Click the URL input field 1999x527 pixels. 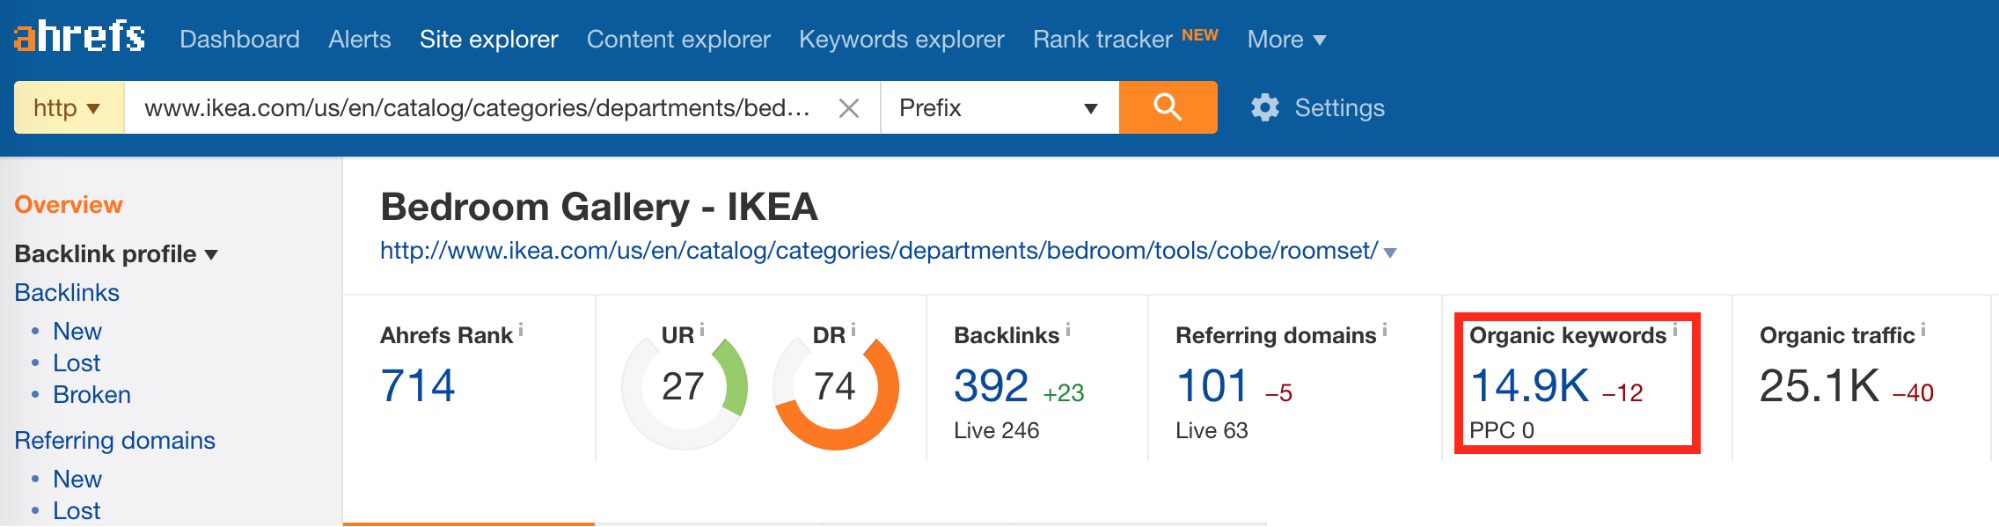pyautogui.click(x=477, y=107)
